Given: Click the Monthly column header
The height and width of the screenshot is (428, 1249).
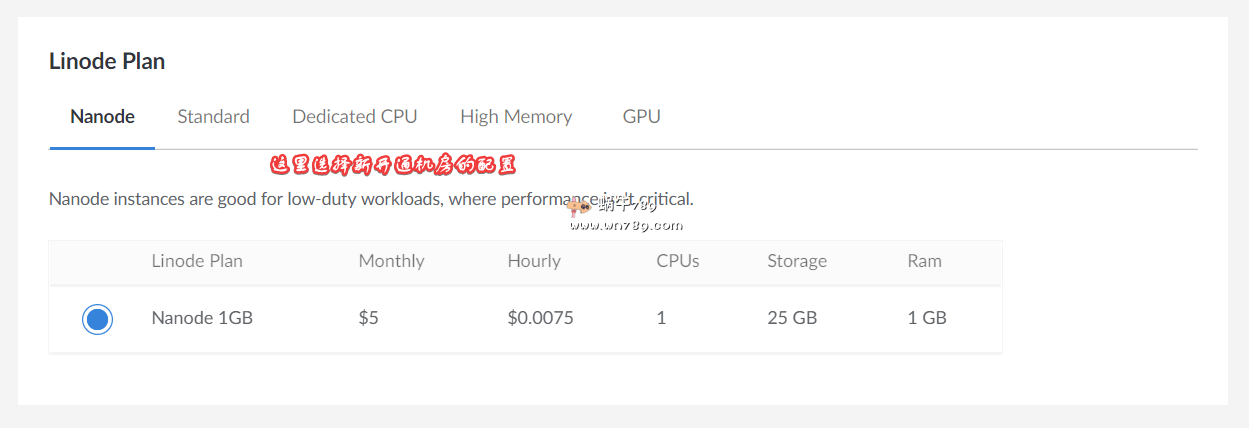Looking at the screenshot, I should click(x=391, y=261).
